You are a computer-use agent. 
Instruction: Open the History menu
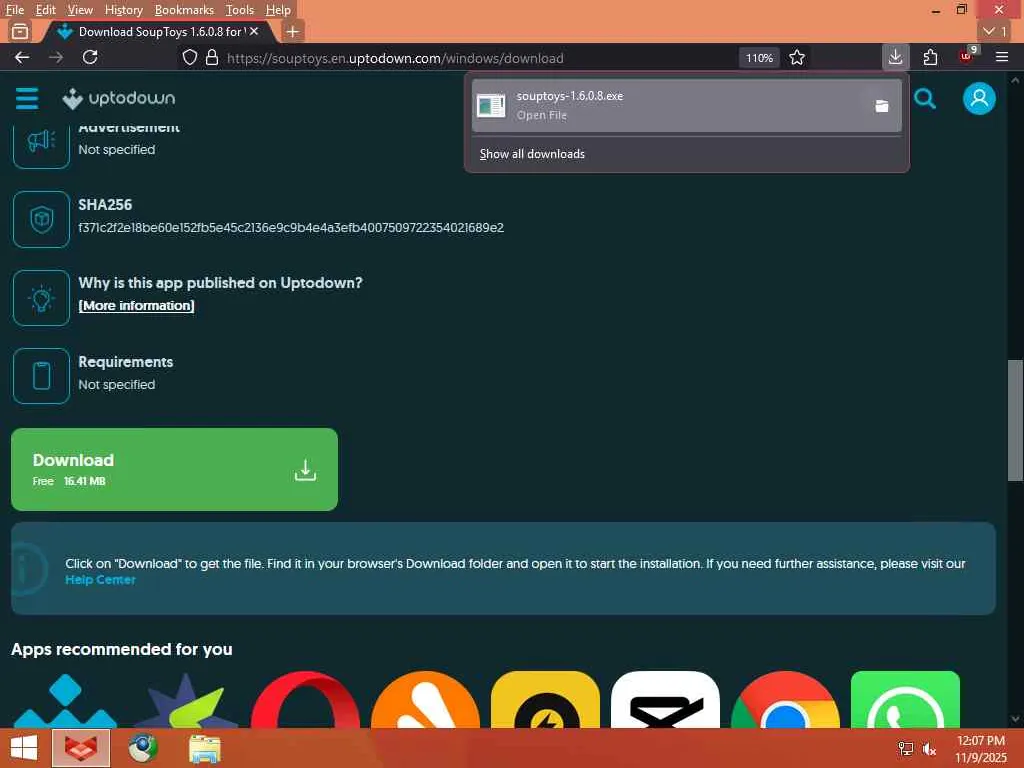coord(123,10)
